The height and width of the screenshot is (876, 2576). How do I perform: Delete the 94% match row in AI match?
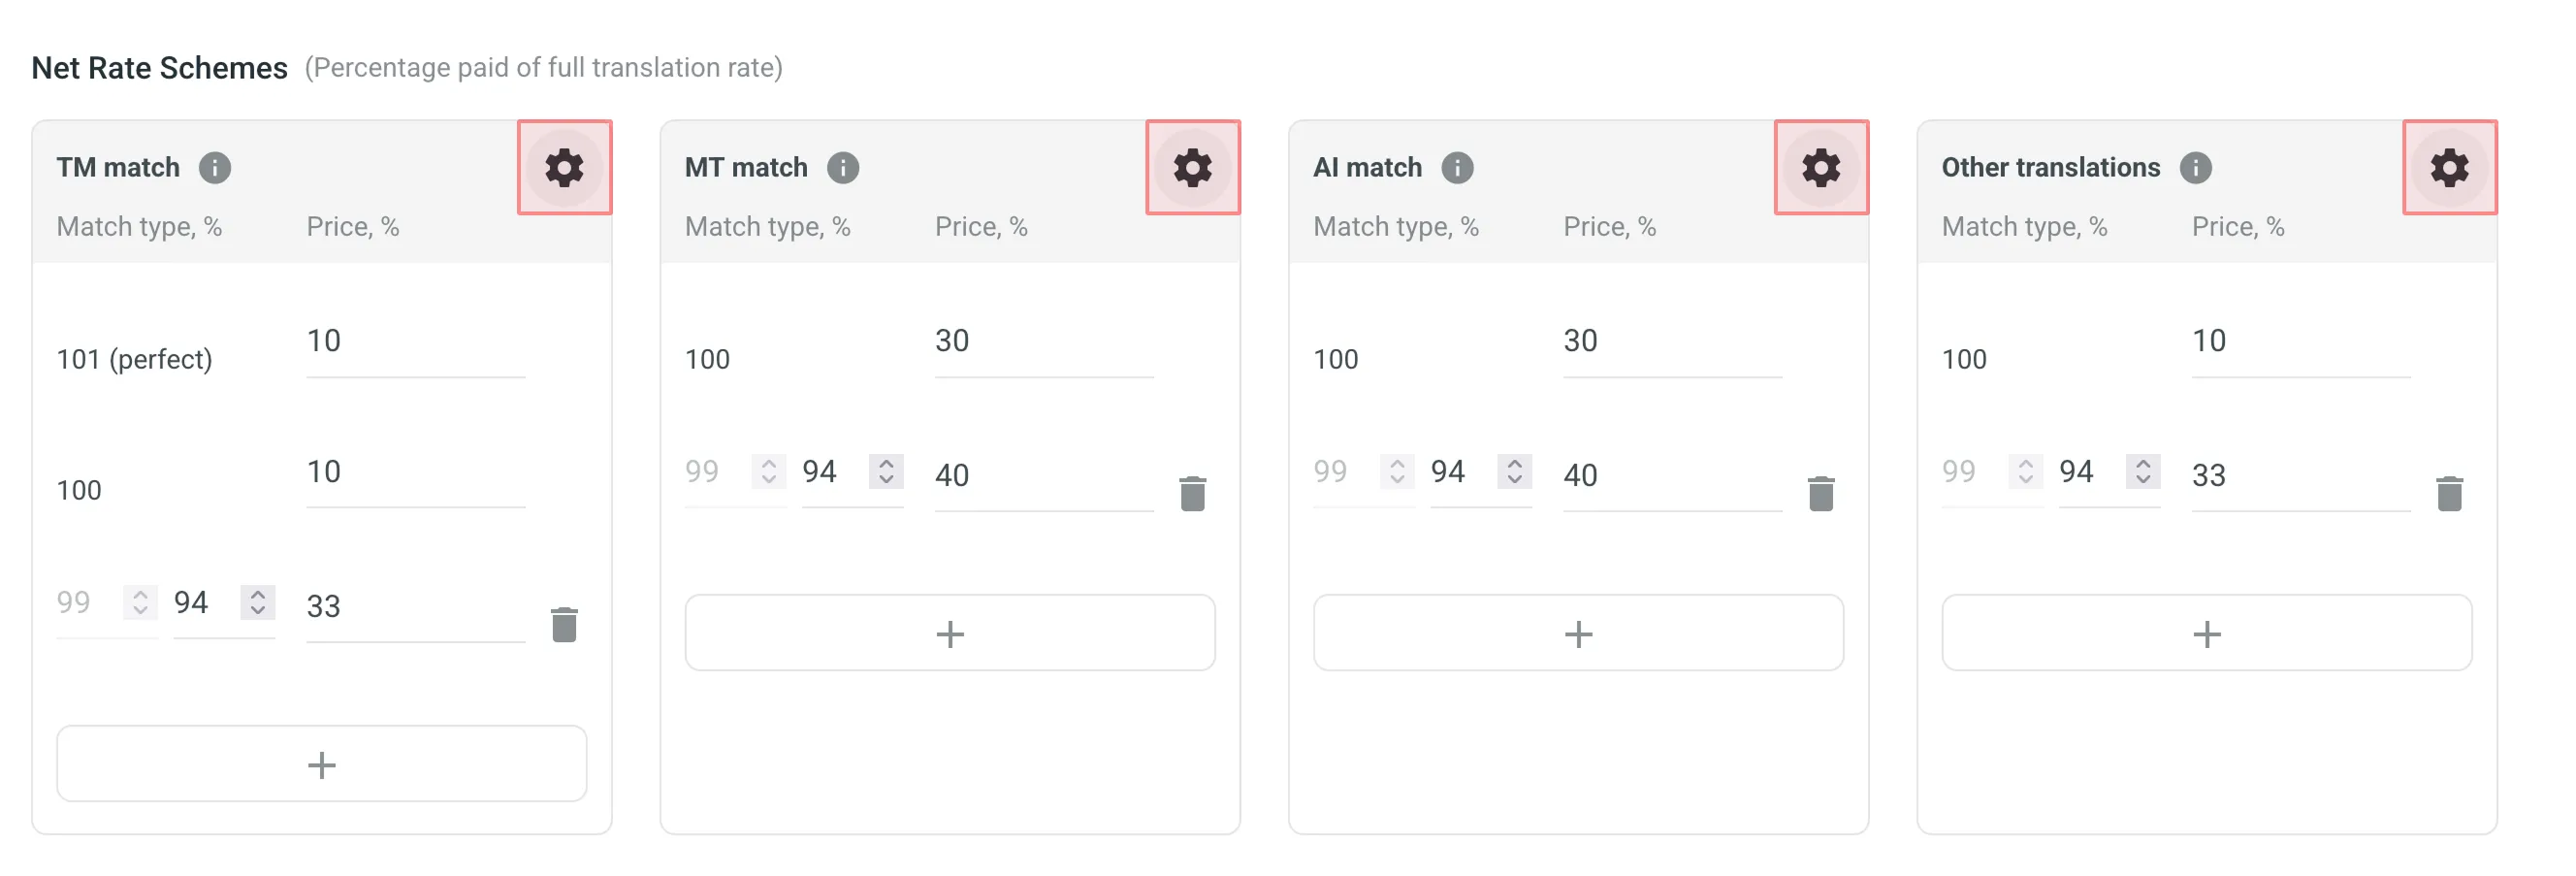tap(1820, 492)
